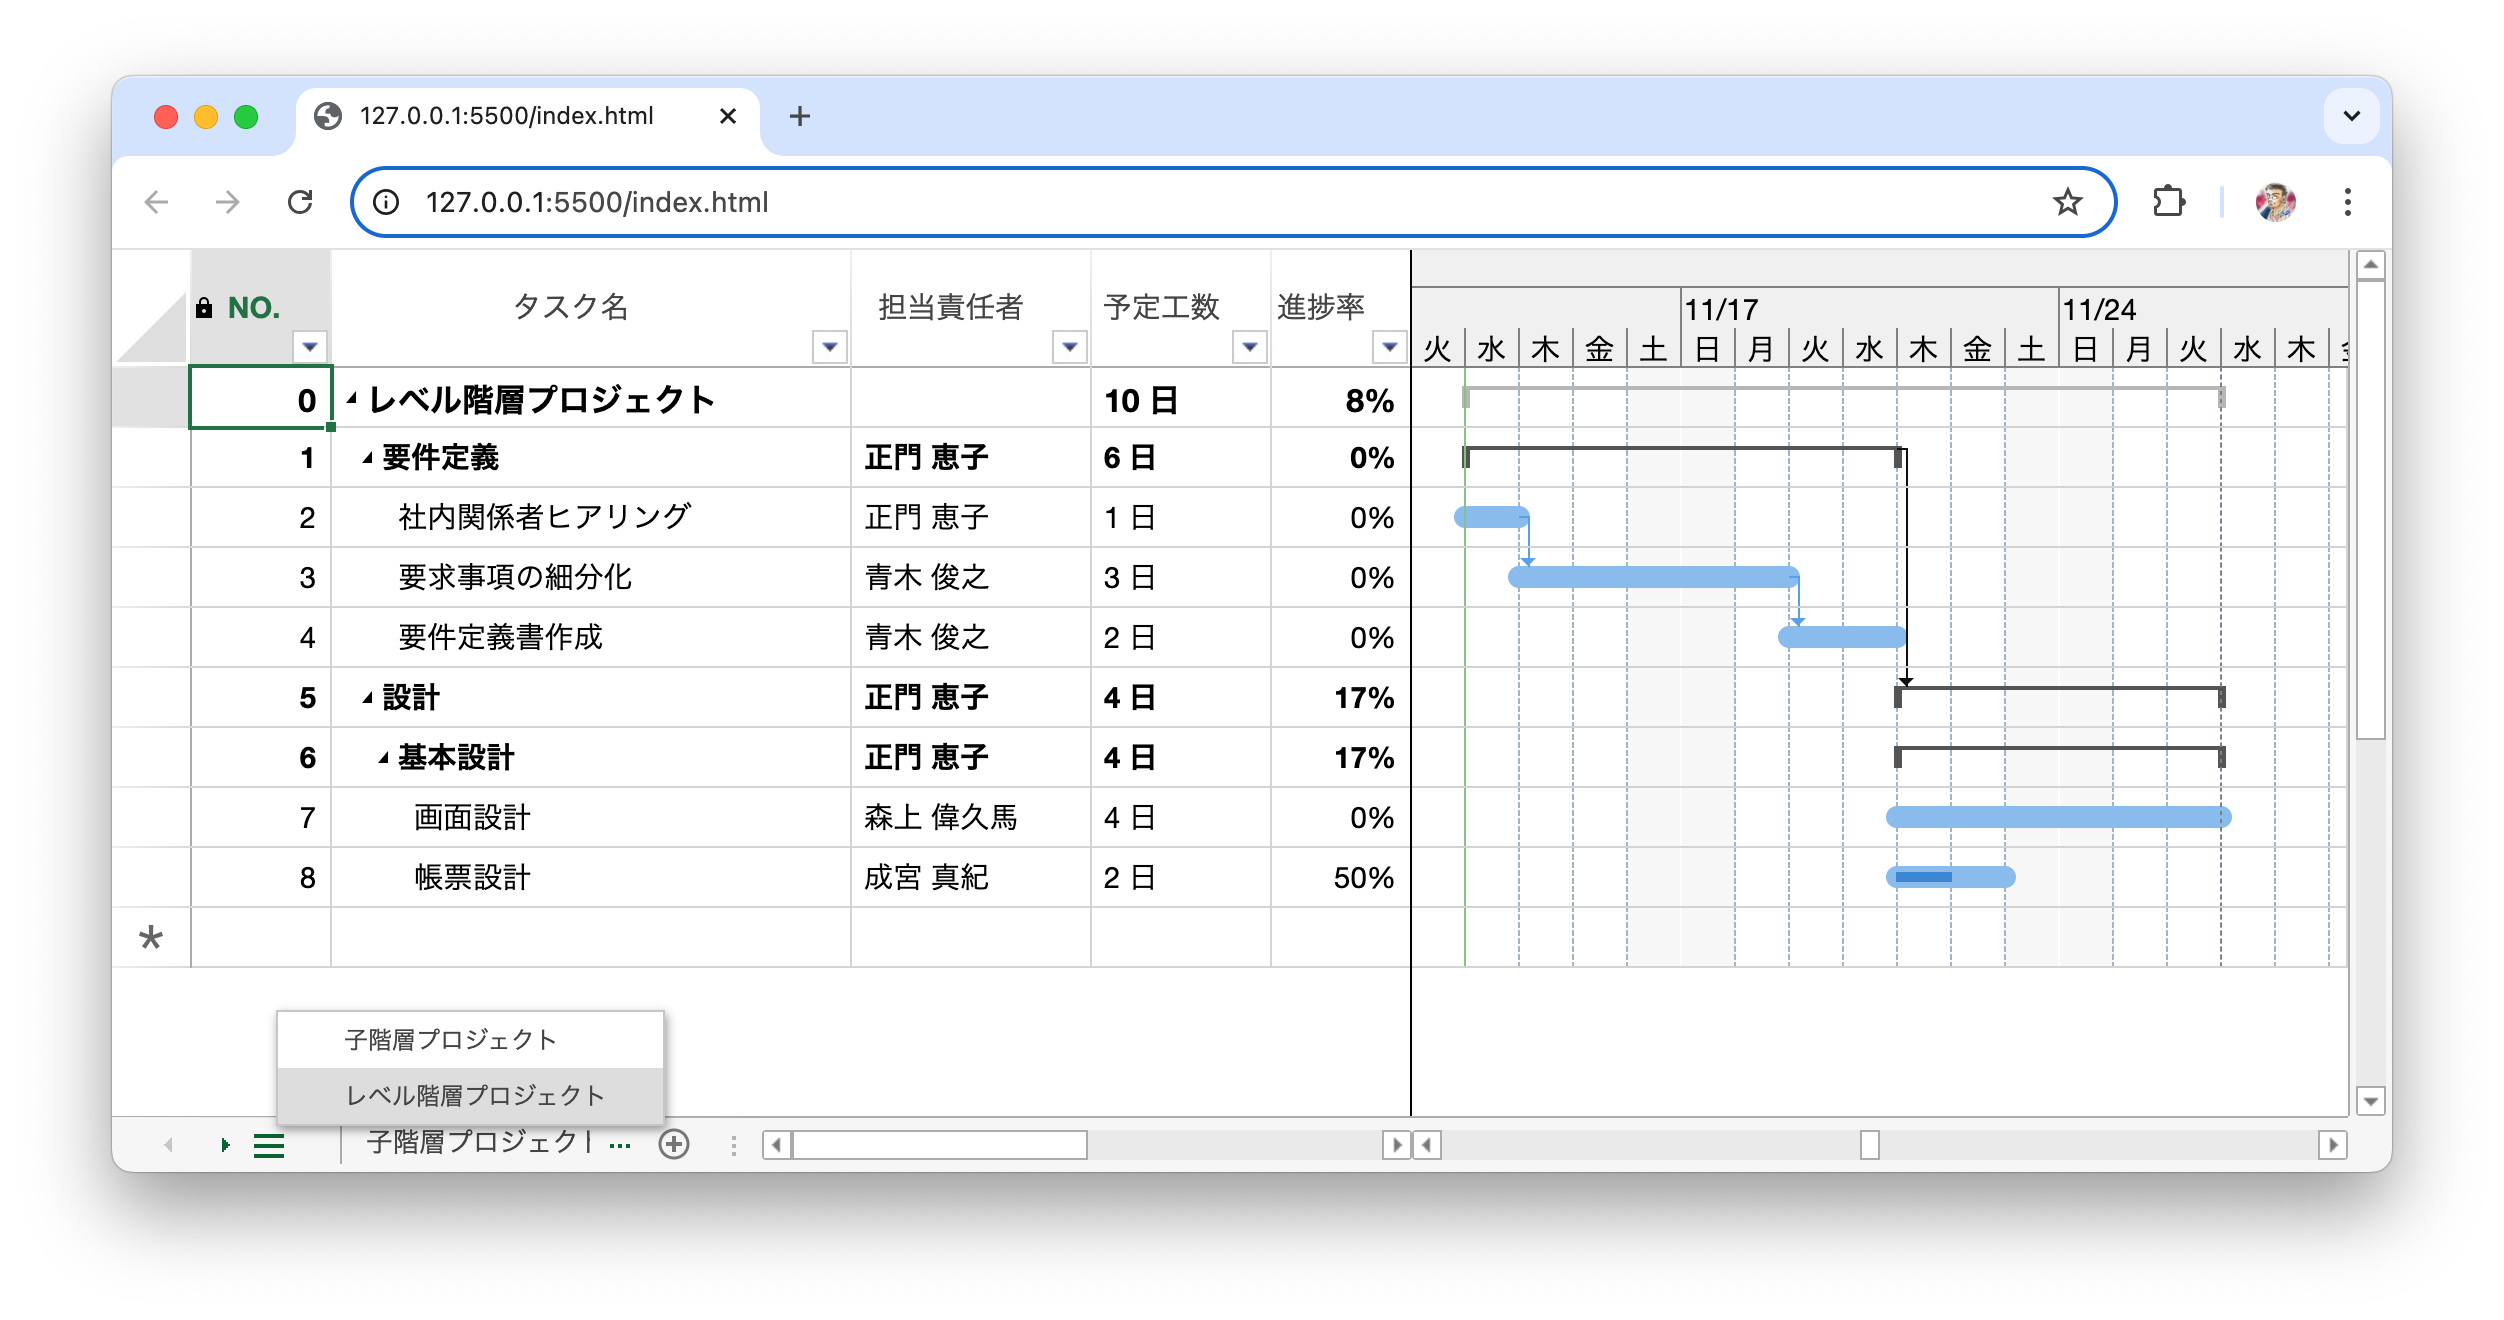The width and height of the screenshot is (2504, 1320).
Task: Add a new sheet with plus icon
Action: [674, 1144]
